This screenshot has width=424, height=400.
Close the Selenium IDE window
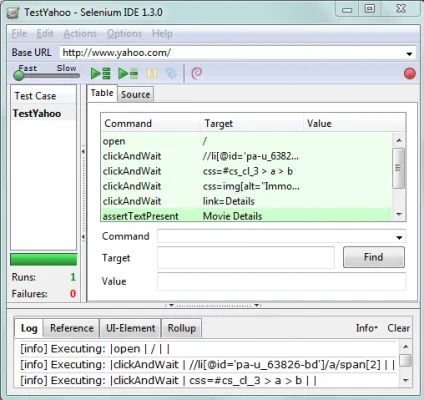point(401,9)
